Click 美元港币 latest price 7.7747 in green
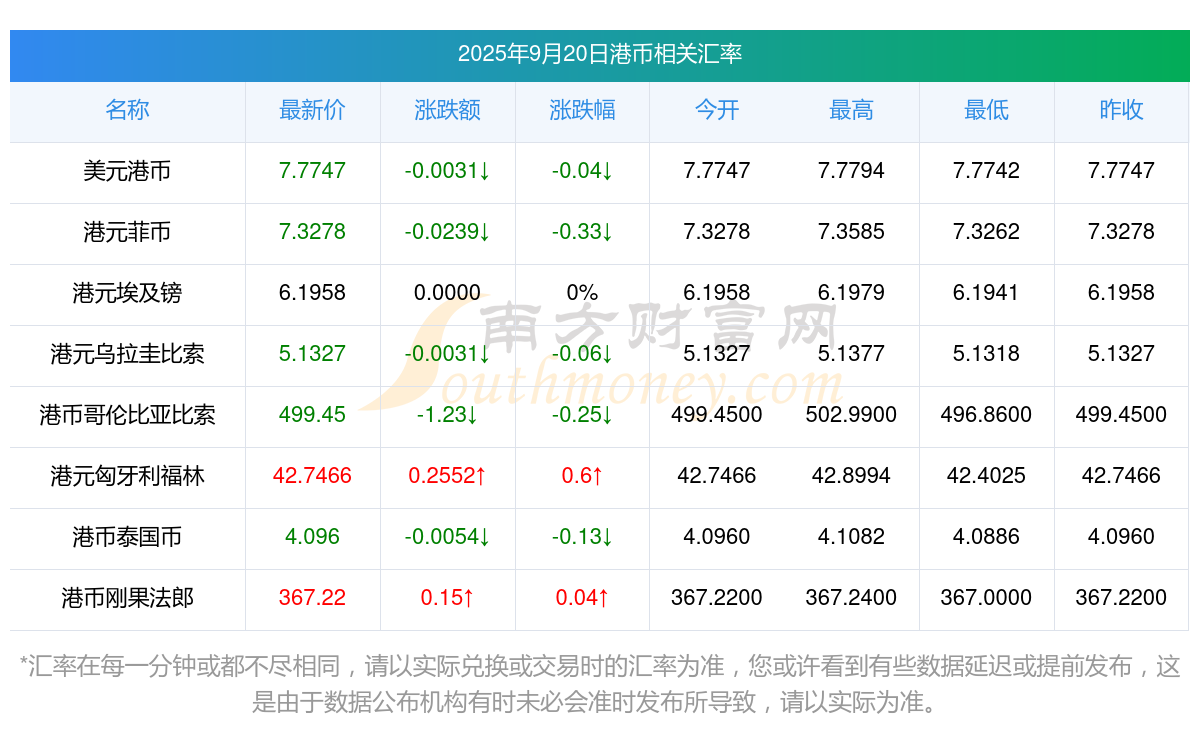Viewport: 1200px width, 733px height. pos(313,171)
